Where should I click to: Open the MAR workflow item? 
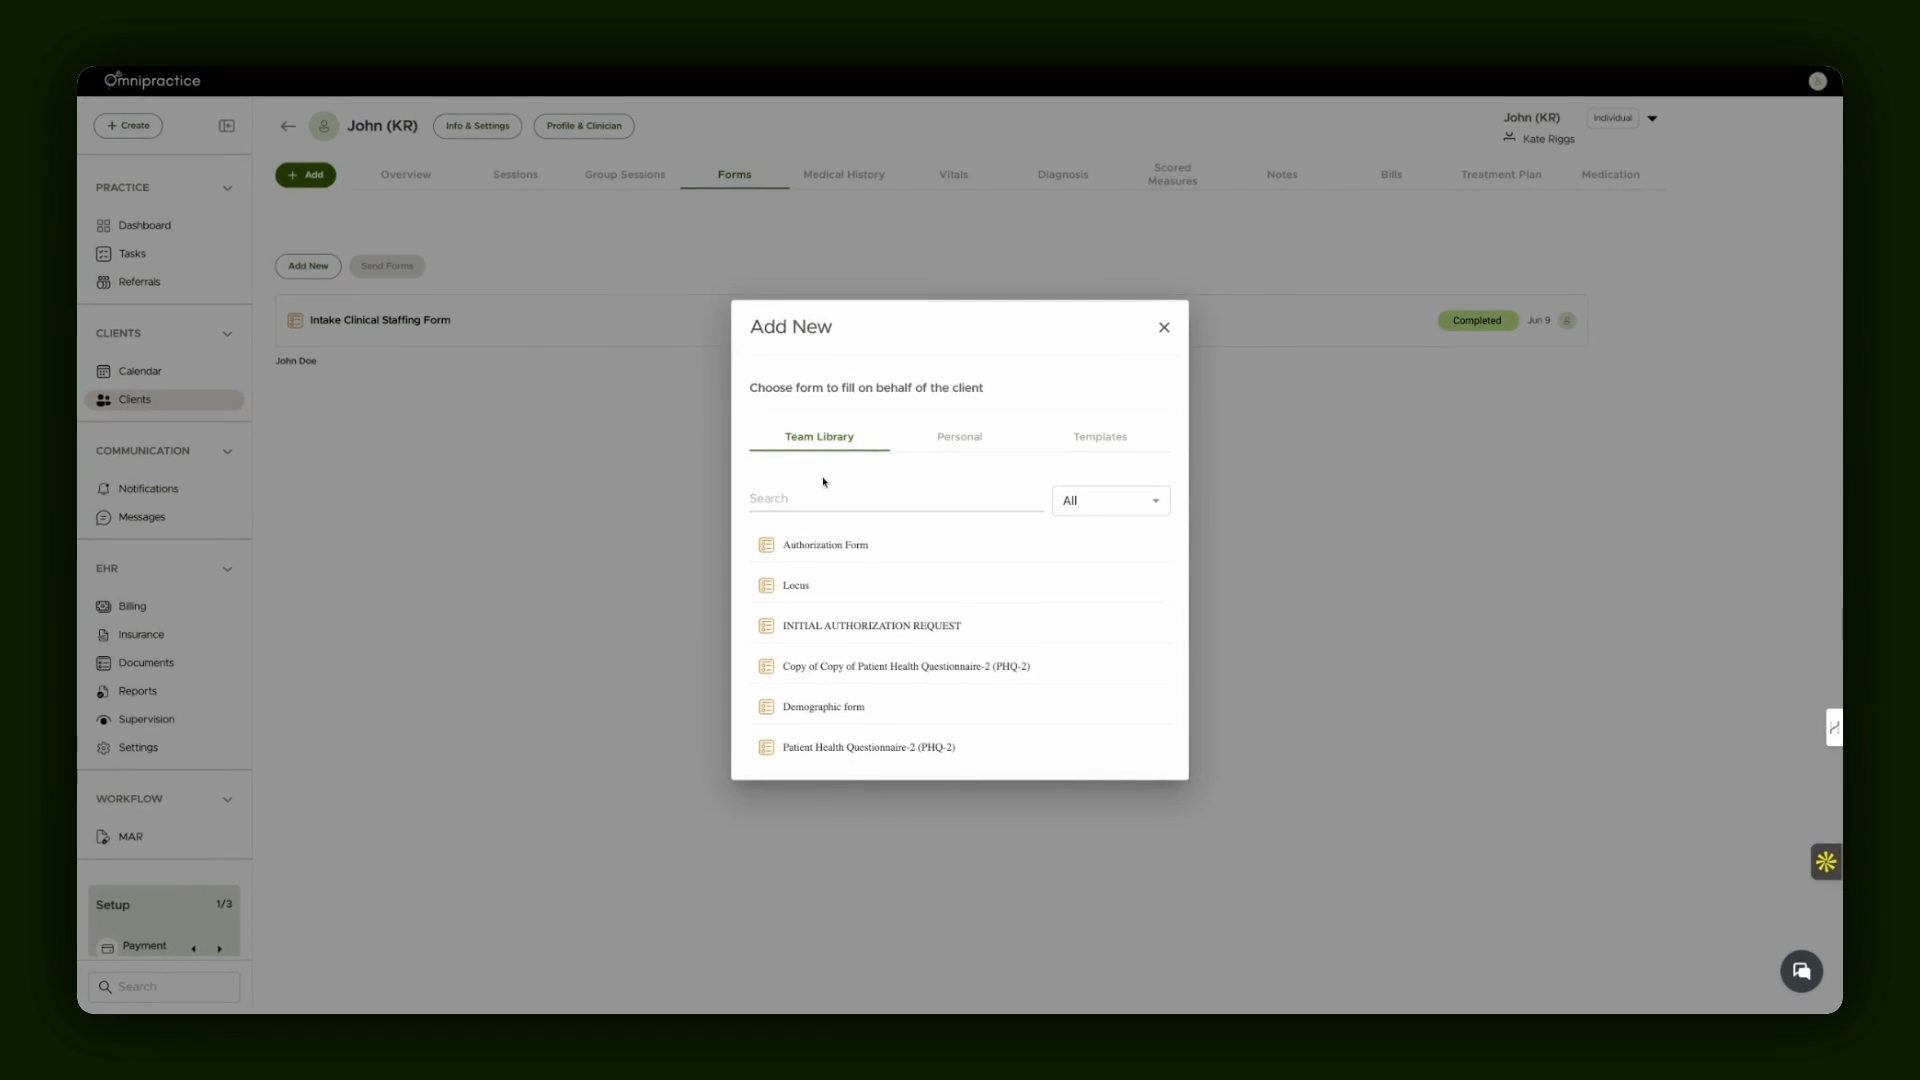130,837
